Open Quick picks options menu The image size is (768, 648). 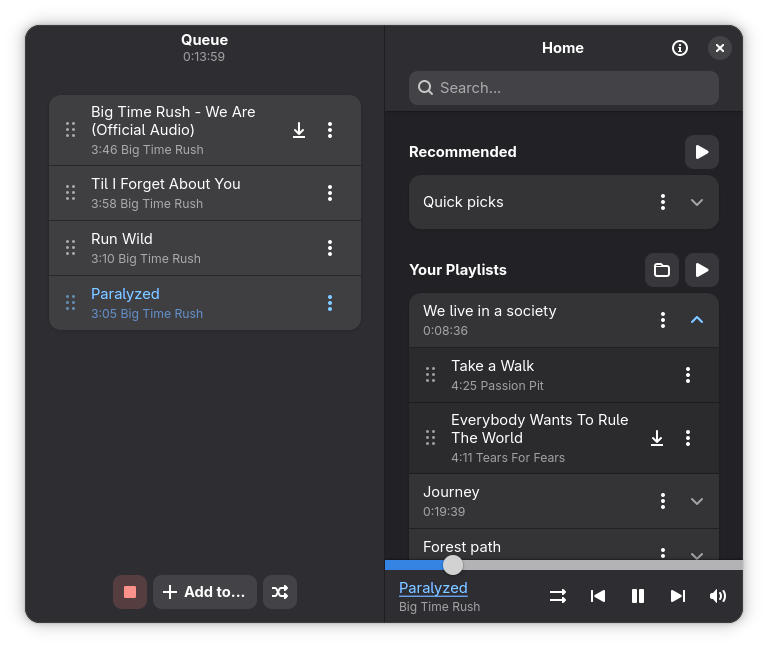coord(663,202)
